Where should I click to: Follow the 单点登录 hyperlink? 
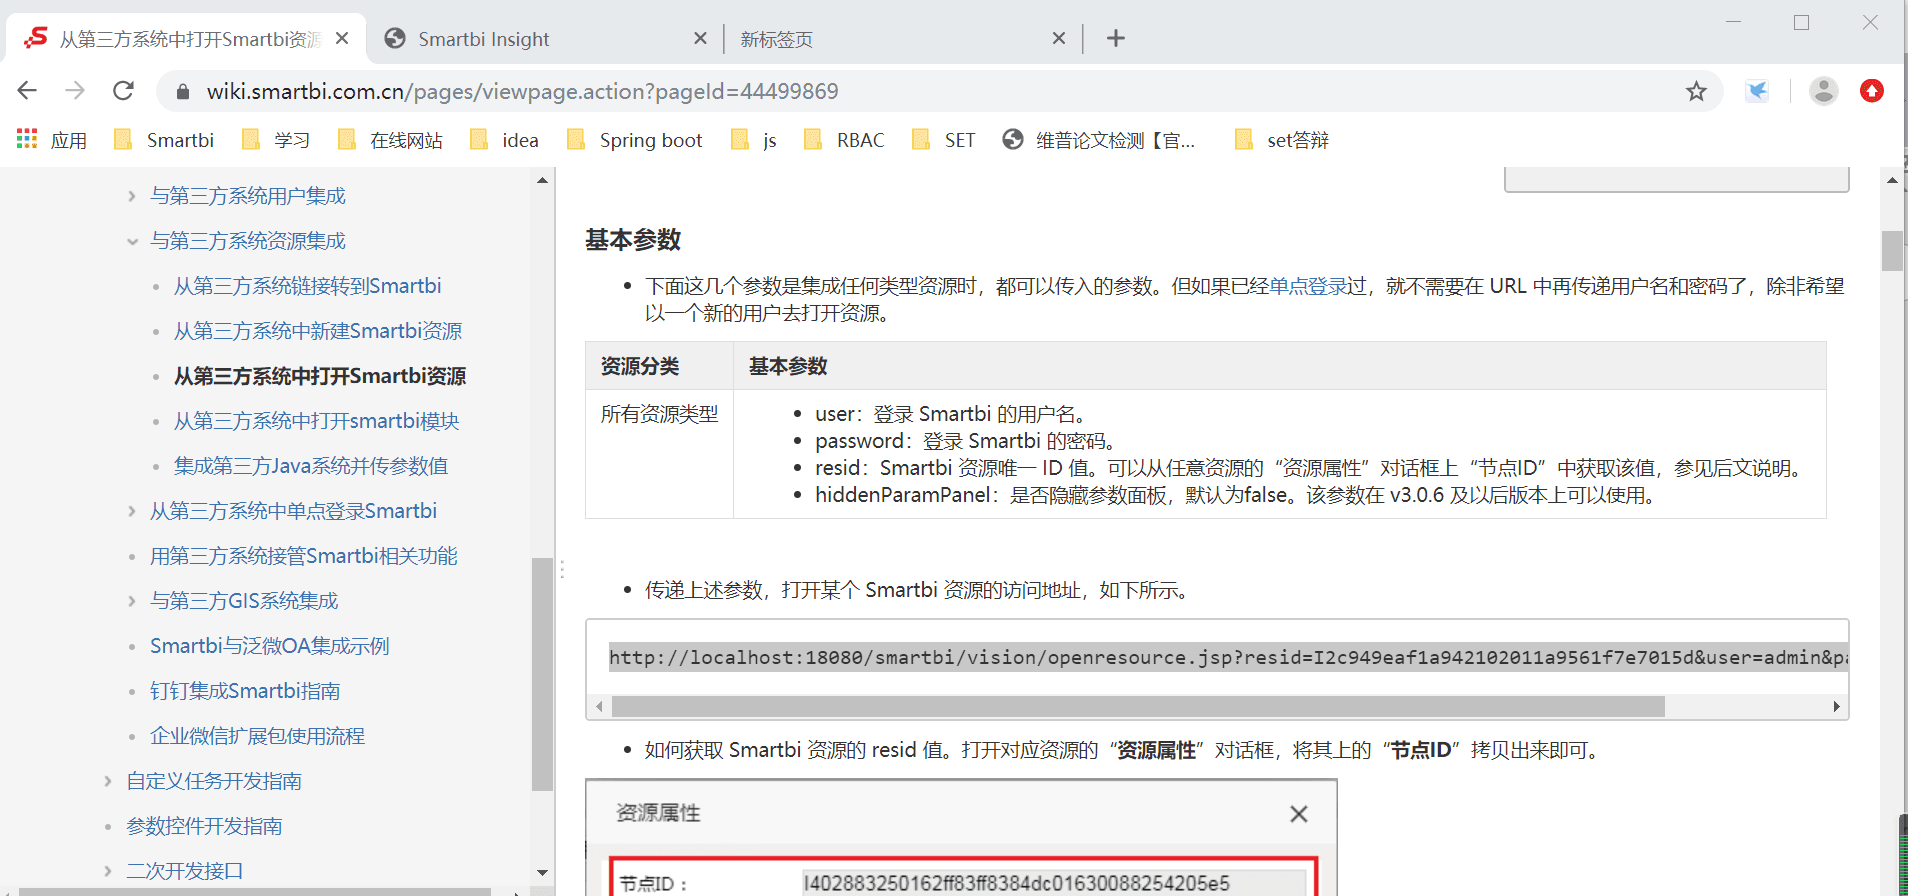tap(1307, 286)
